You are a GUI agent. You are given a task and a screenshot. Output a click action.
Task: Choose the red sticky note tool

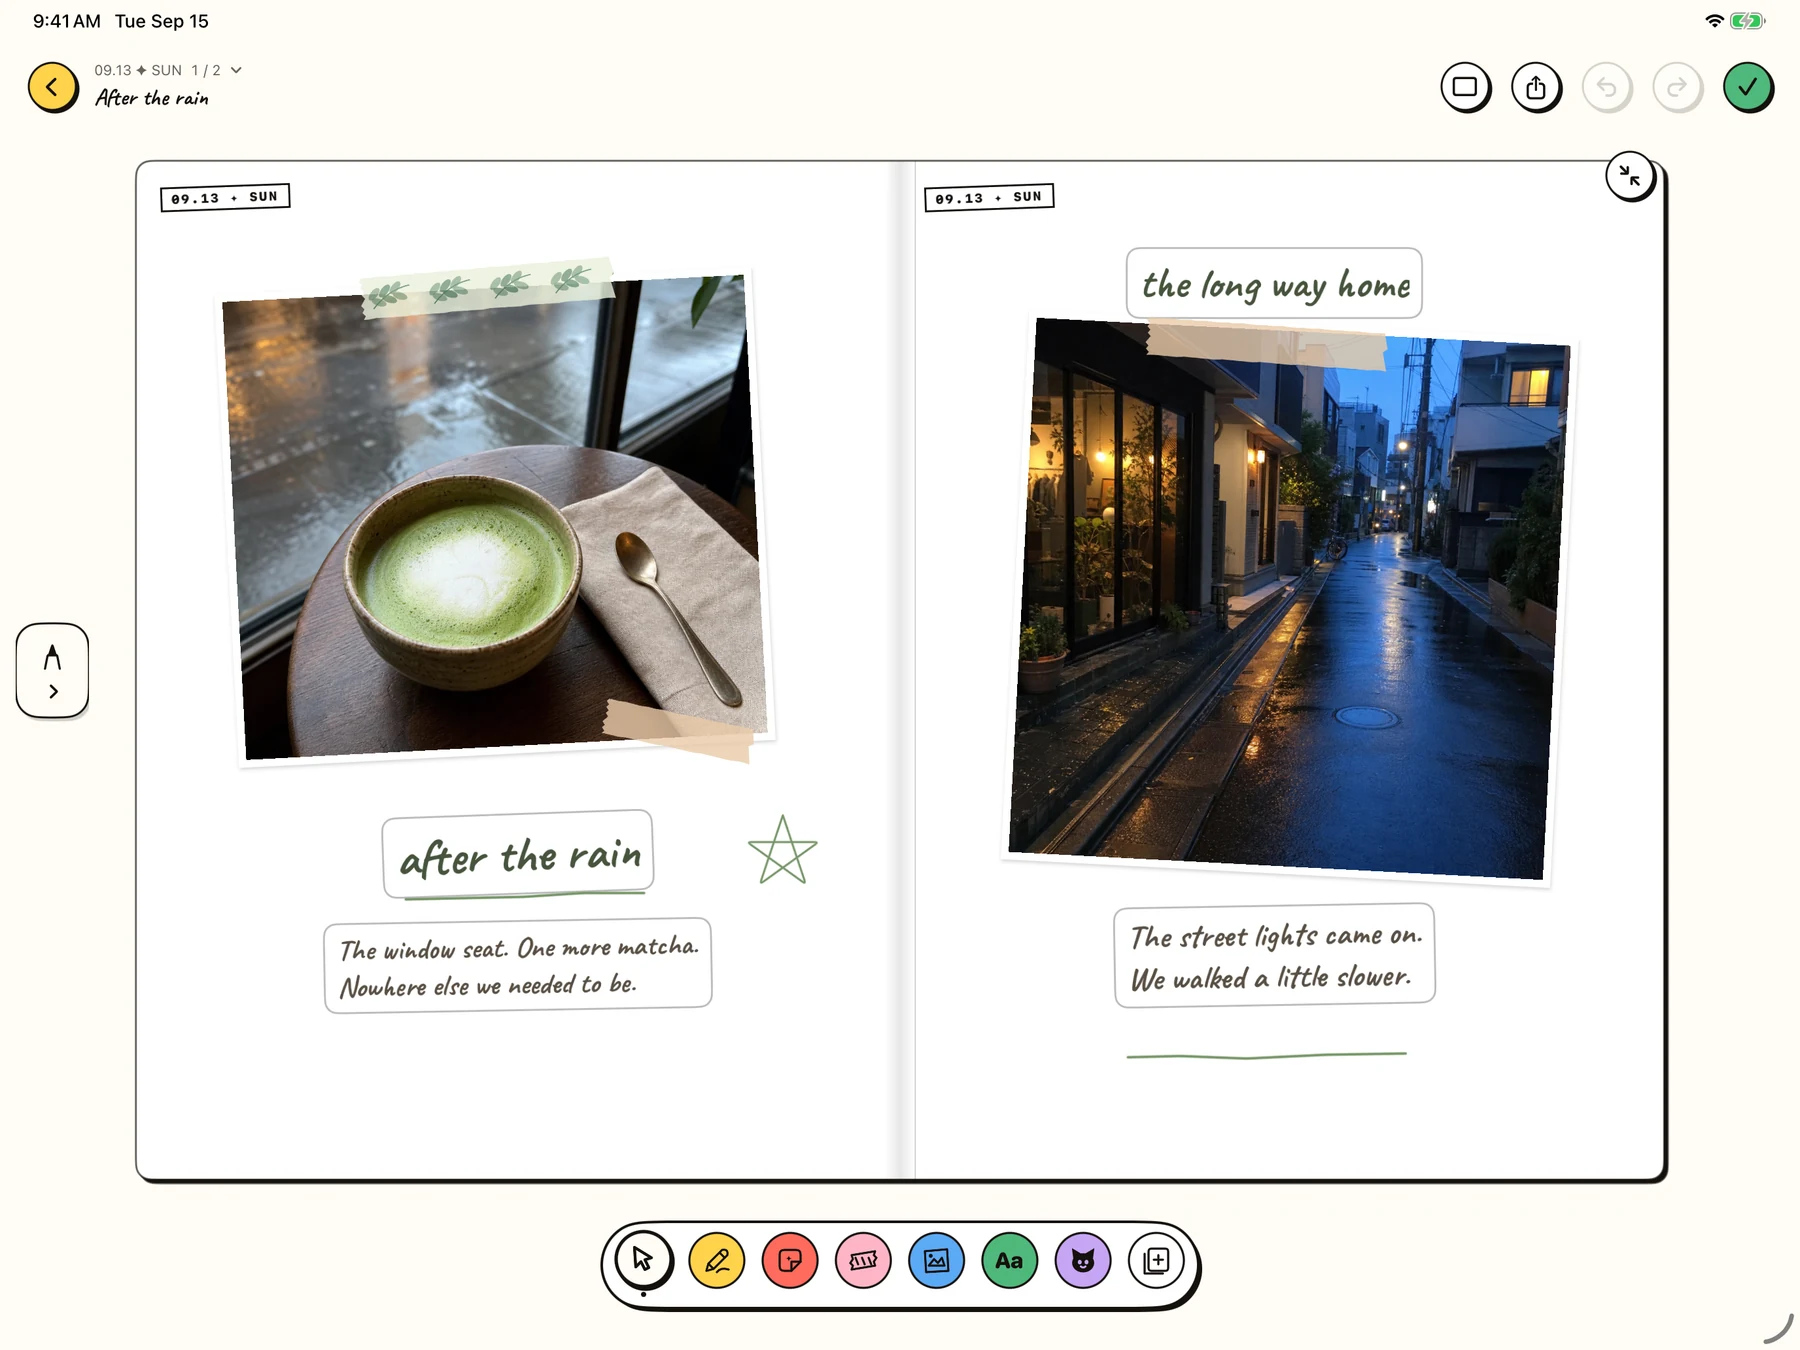790,1260
